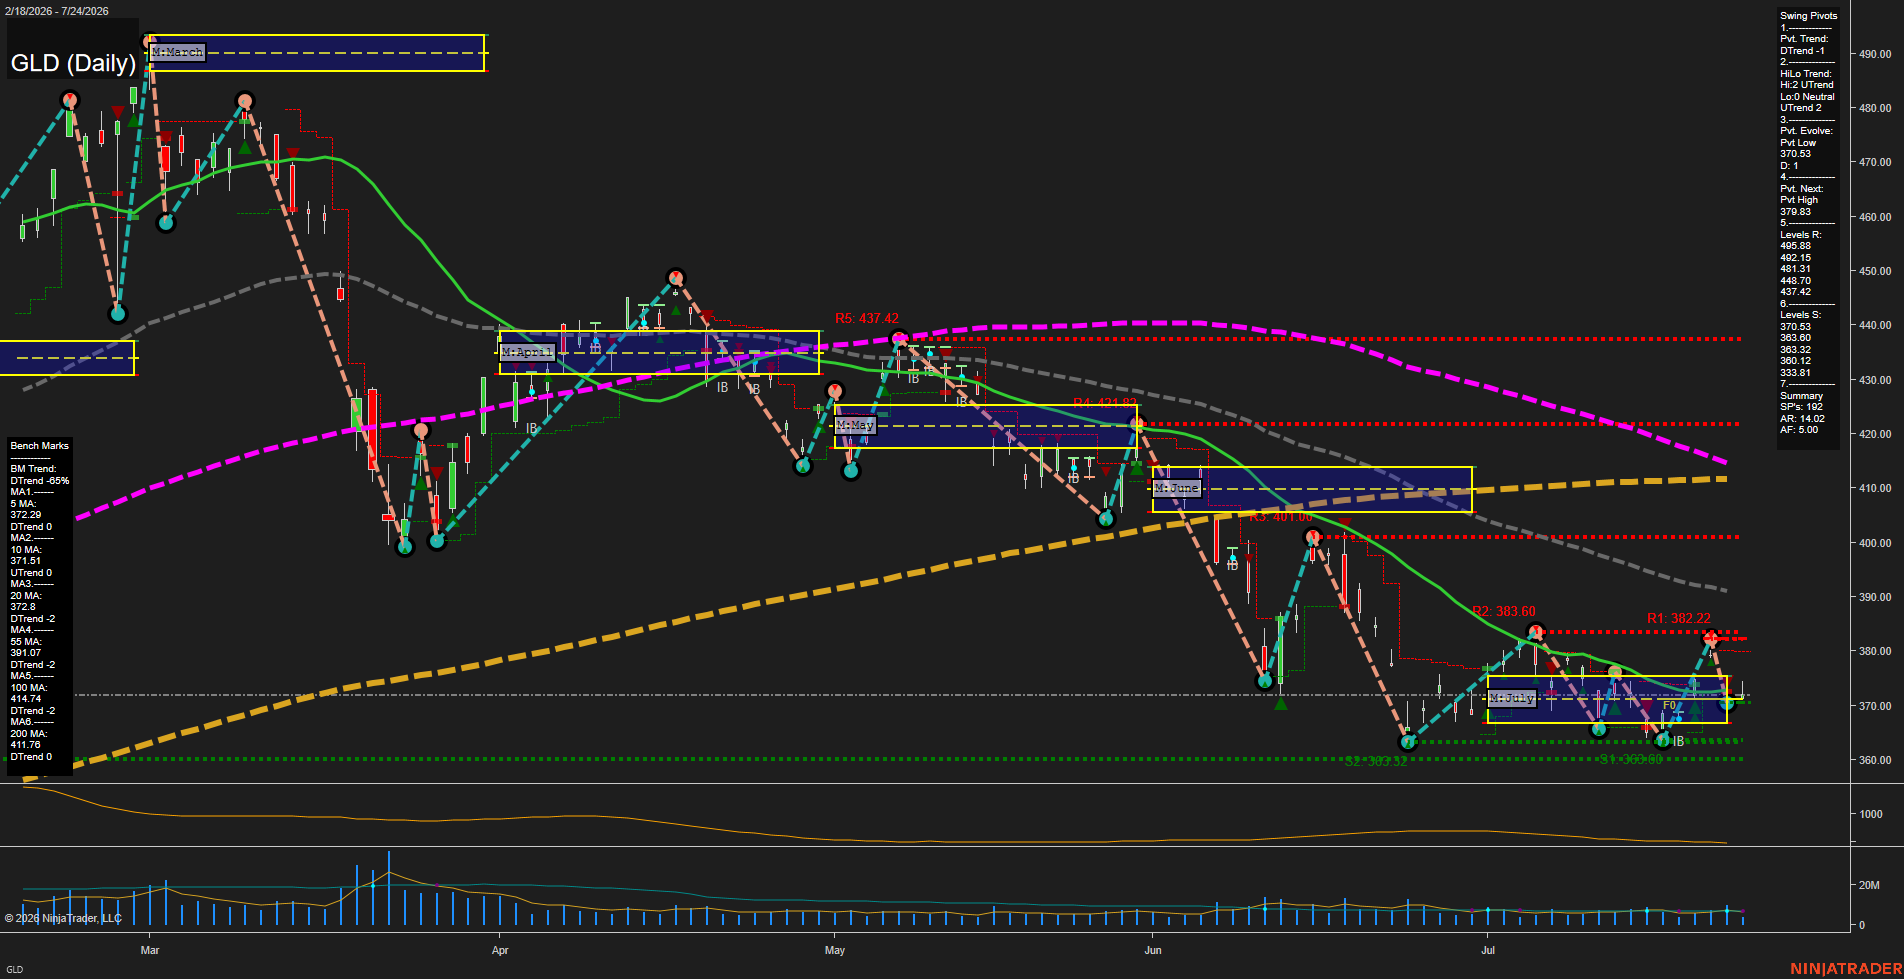The image size is (1904, 979).
Task: Click the 420.00 price axis label
Action: (1875, 434)
